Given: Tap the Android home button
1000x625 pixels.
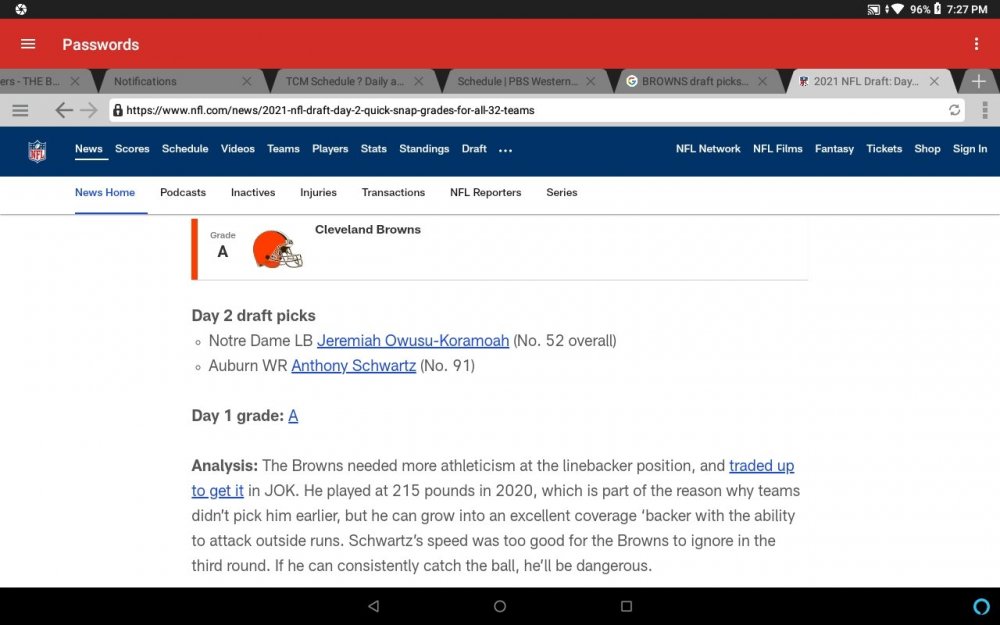Looking at the screenshot, I should click(x=500, y=606).
